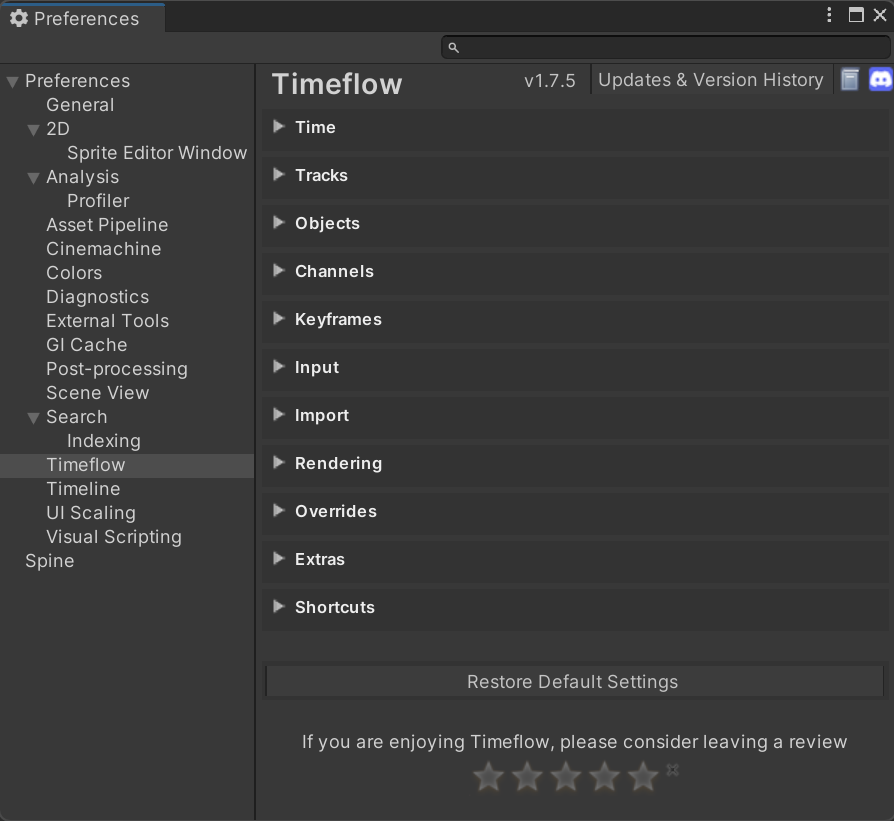The height and width of the screenshot is (821, 894).
Task: Click the Timeflow heading title
Action: [337, 84]
